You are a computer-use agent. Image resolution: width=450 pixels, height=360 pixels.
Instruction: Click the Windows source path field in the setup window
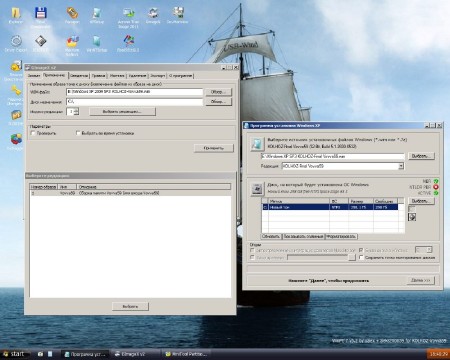(332, 156)
